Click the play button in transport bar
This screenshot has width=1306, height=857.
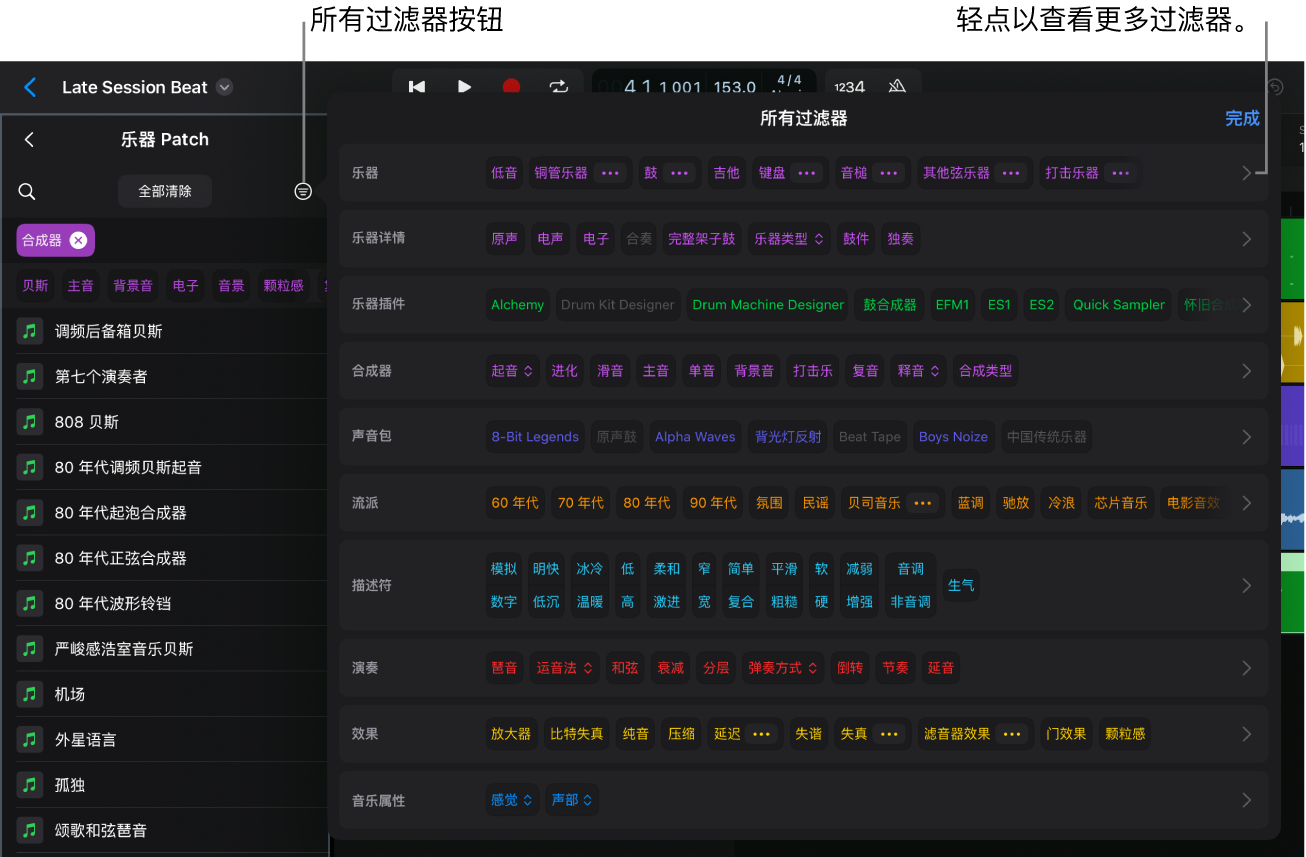tap(464, 87)
